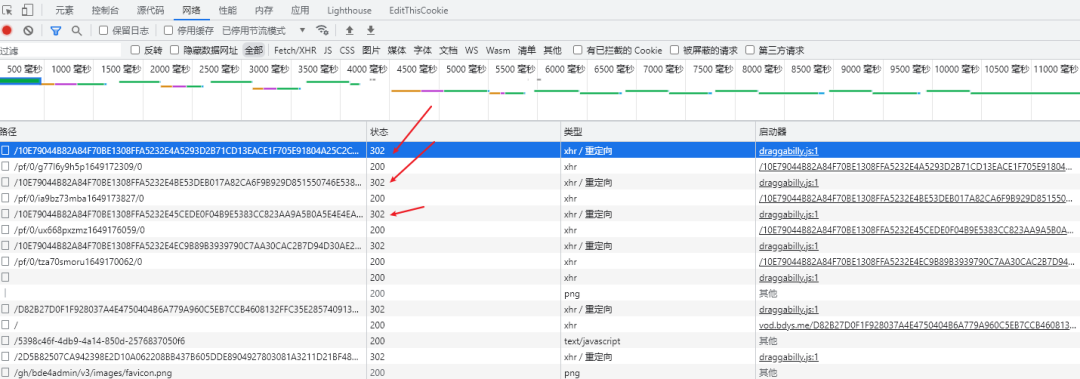Click the file icon of the /pf/0/tza70smoru1649170062/0 row

[5, 261]
